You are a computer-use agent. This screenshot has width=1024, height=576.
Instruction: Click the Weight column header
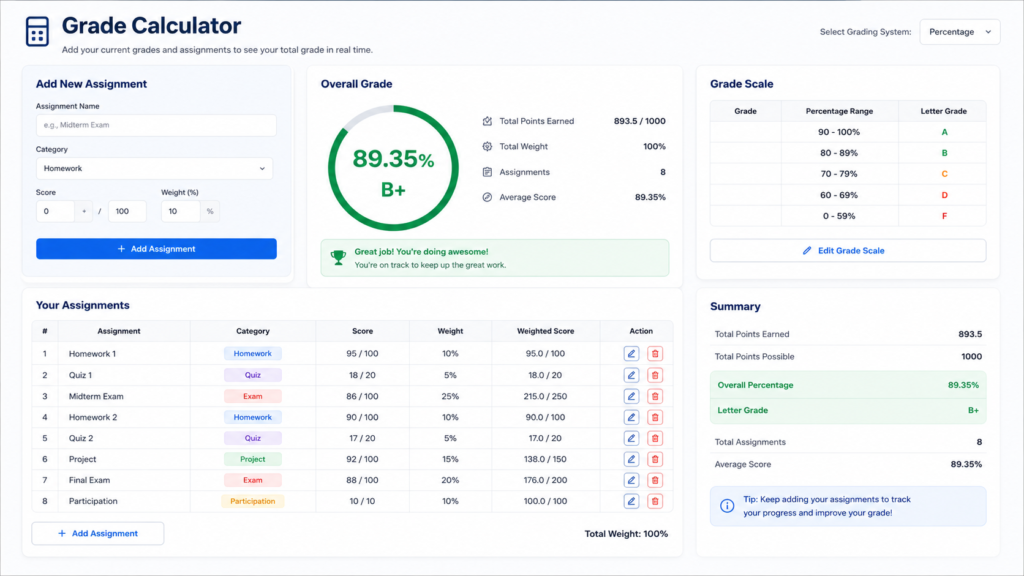point(450,331)
